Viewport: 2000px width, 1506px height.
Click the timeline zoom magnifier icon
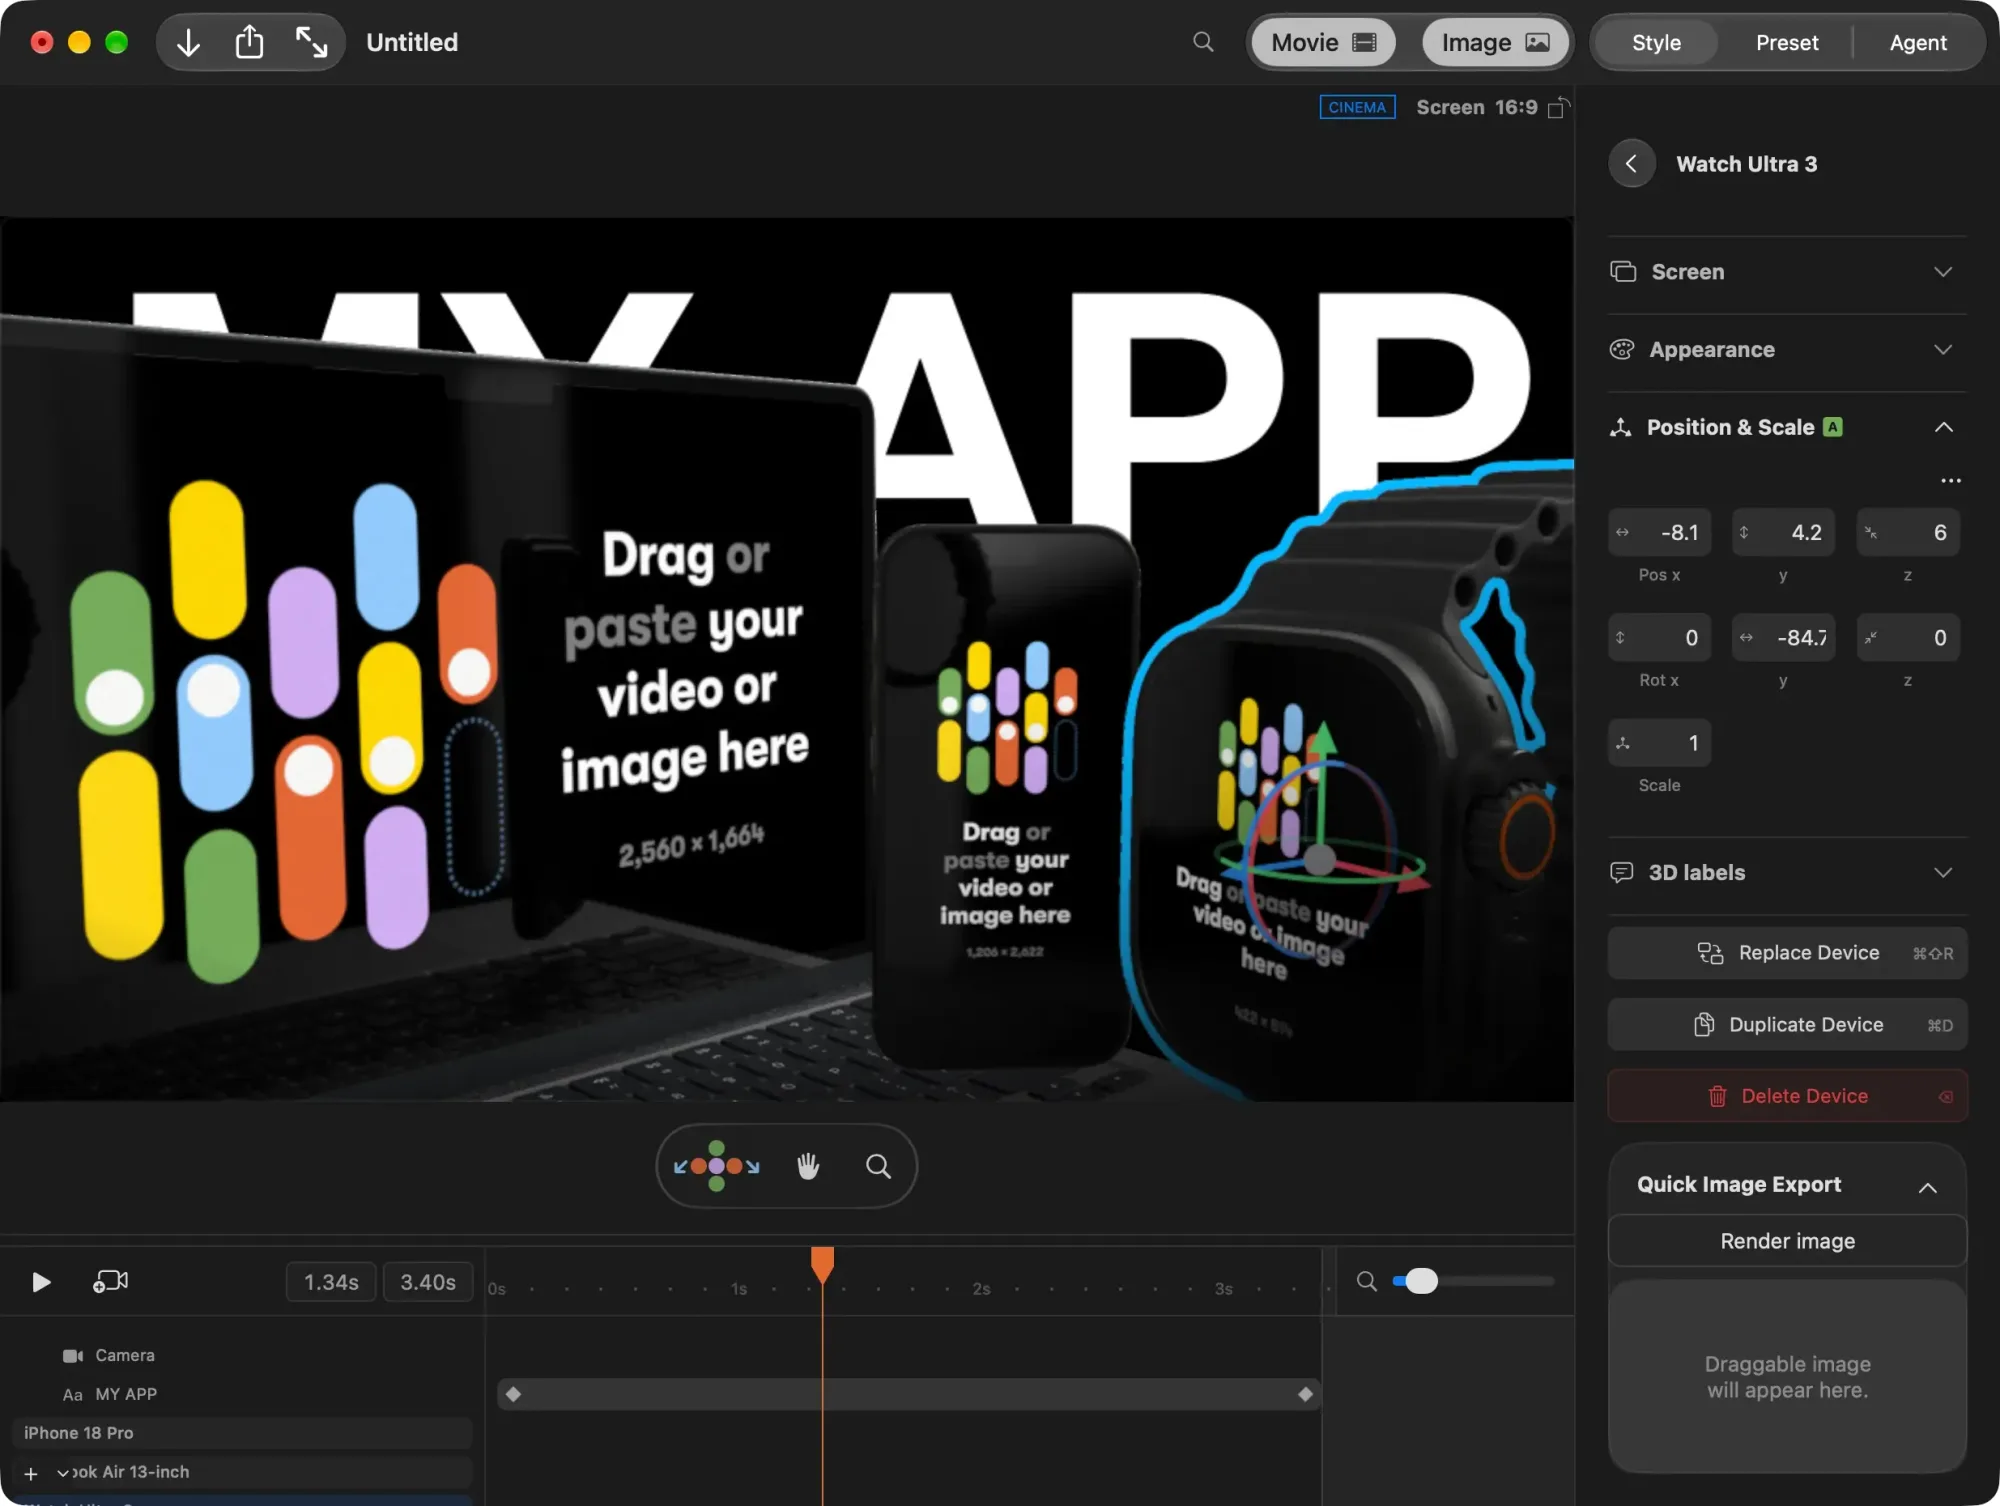[x=1366, y=1281]
